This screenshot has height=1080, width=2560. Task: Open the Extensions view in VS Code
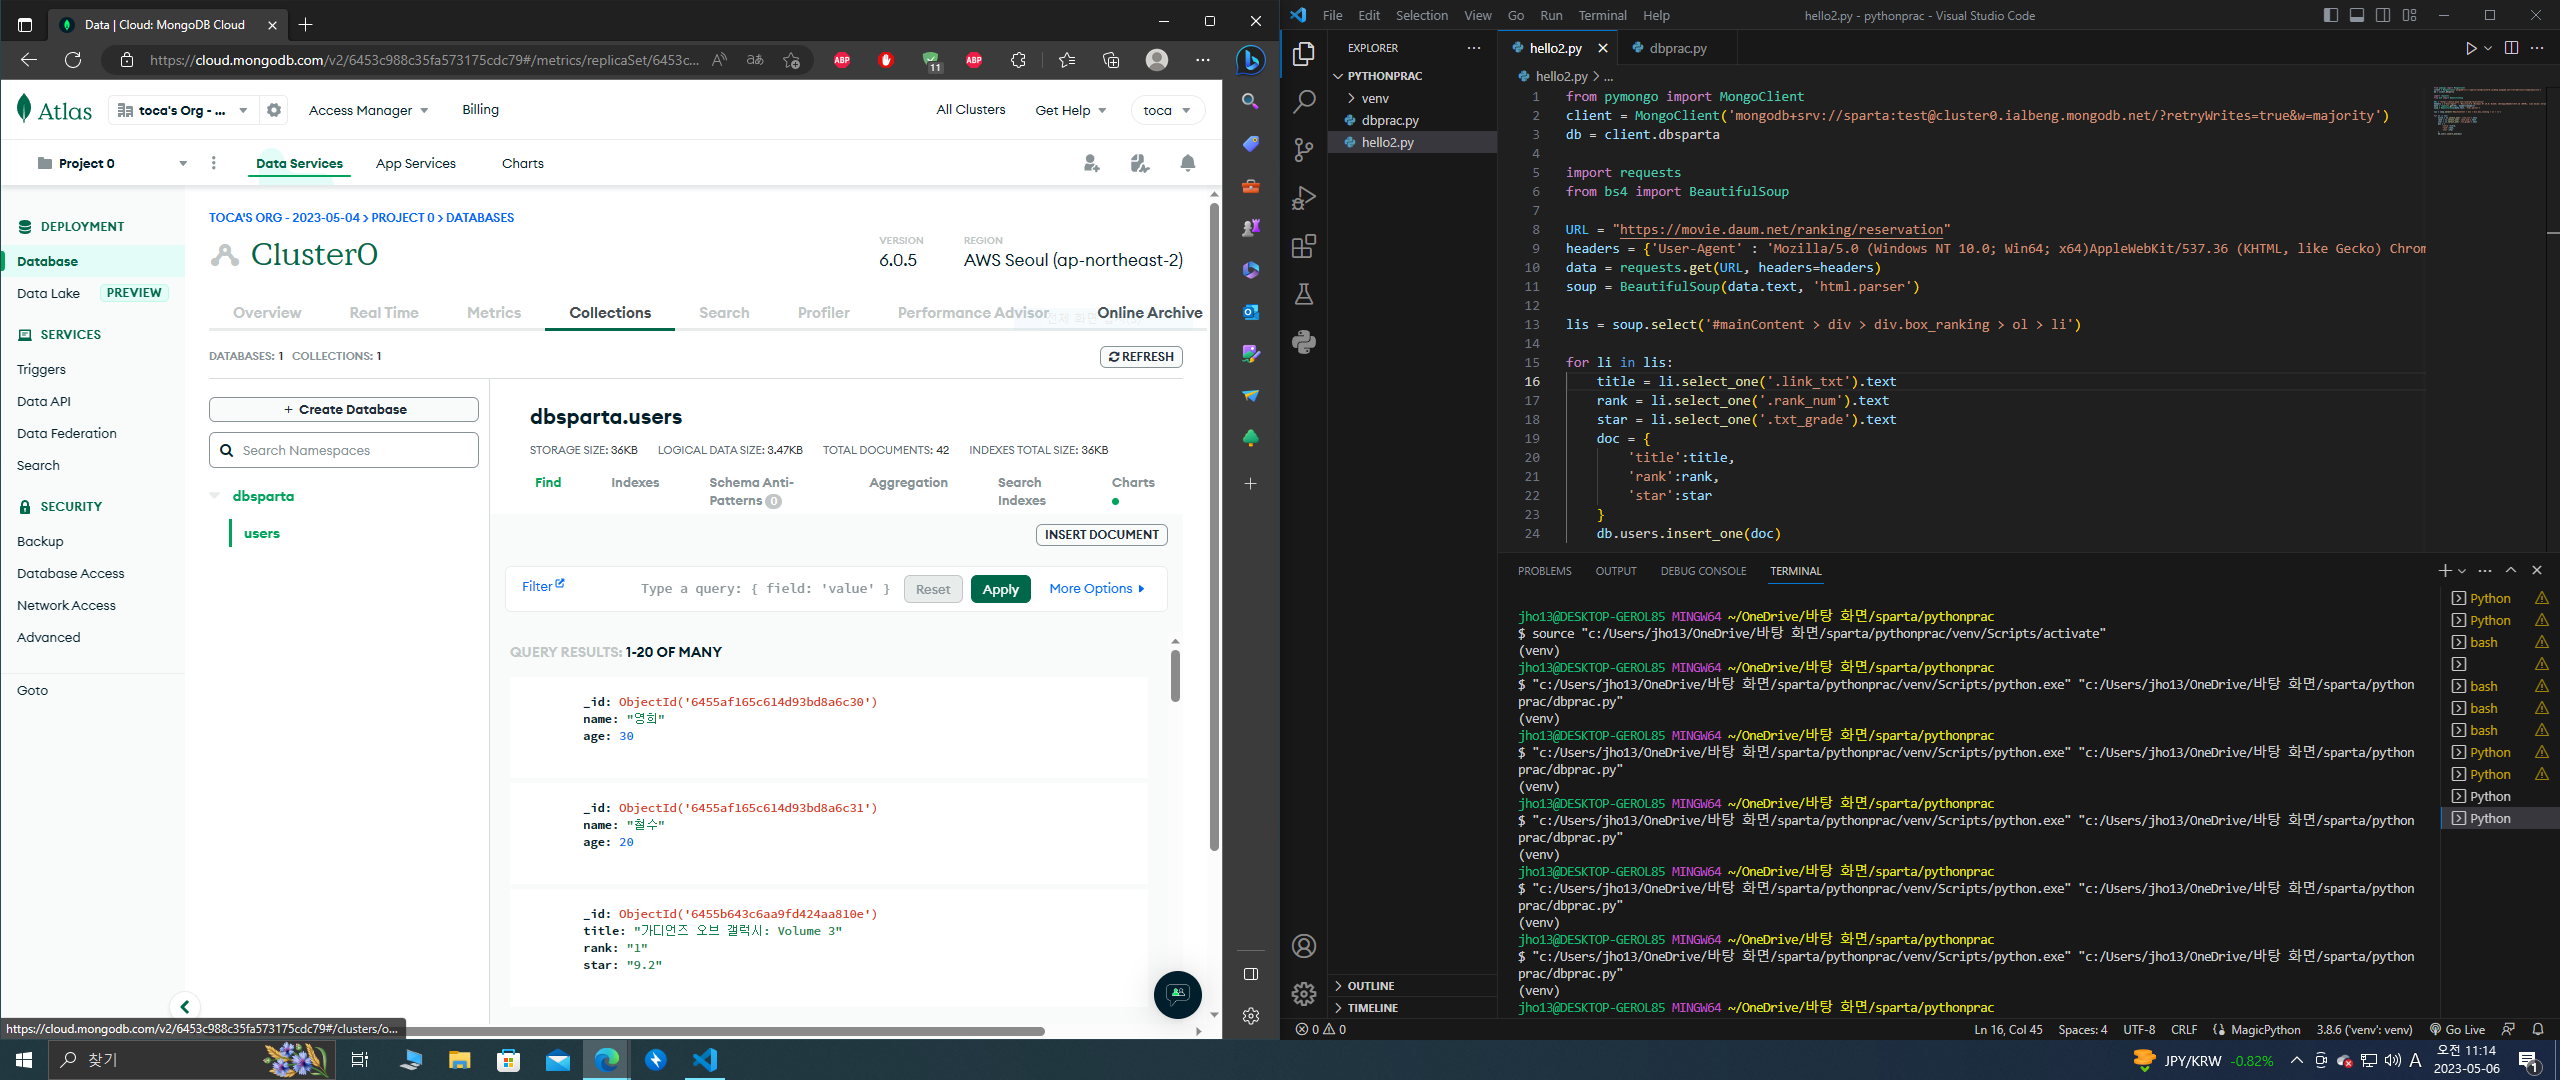(1304, 246)
